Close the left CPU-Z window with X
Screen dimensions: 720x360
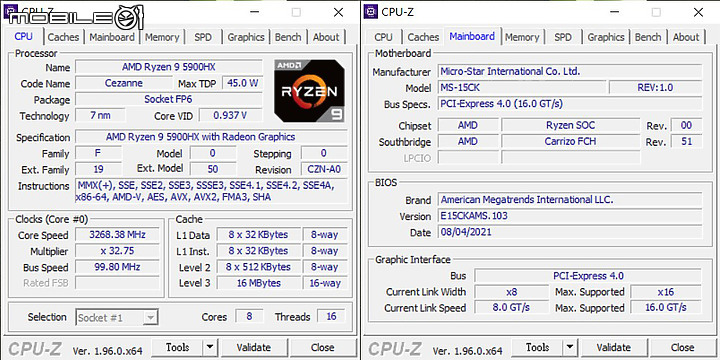coord(338,12)
